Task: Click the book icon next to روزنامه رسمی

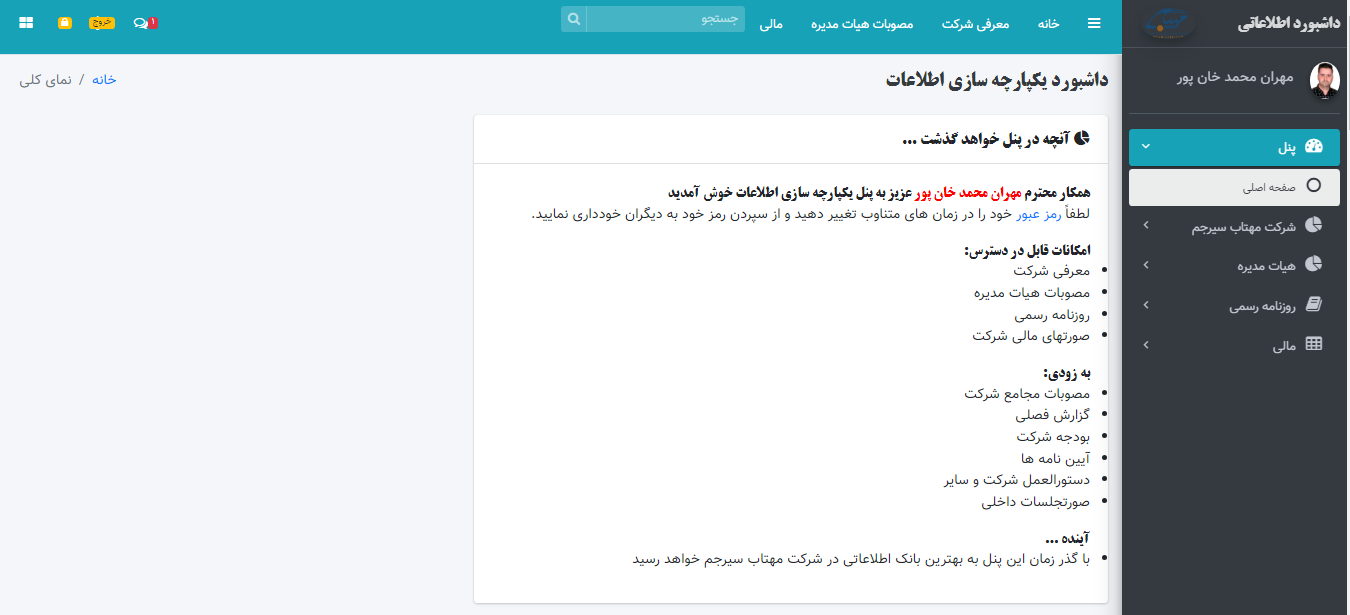Action: [x=1314, y=305]
